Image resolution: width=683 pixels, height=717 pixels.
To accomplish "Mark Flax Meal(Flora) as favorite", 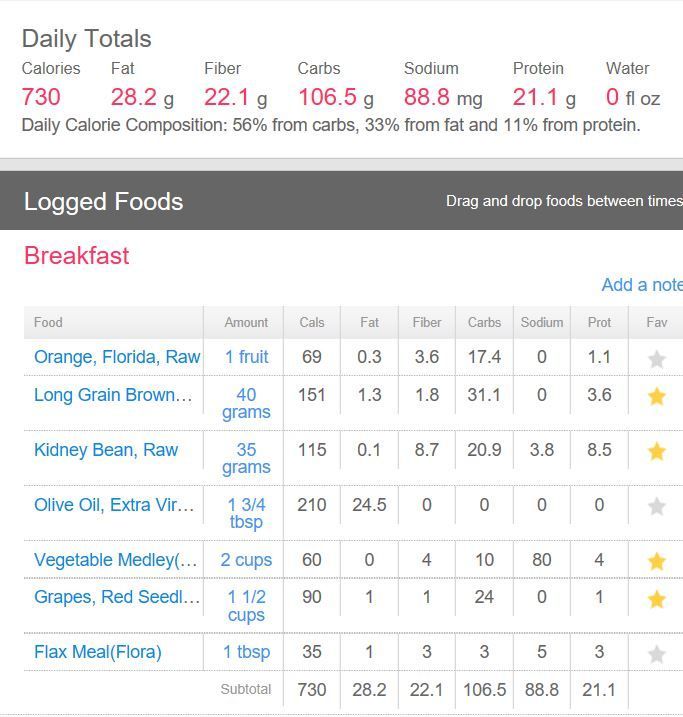I will pos(657,654).
